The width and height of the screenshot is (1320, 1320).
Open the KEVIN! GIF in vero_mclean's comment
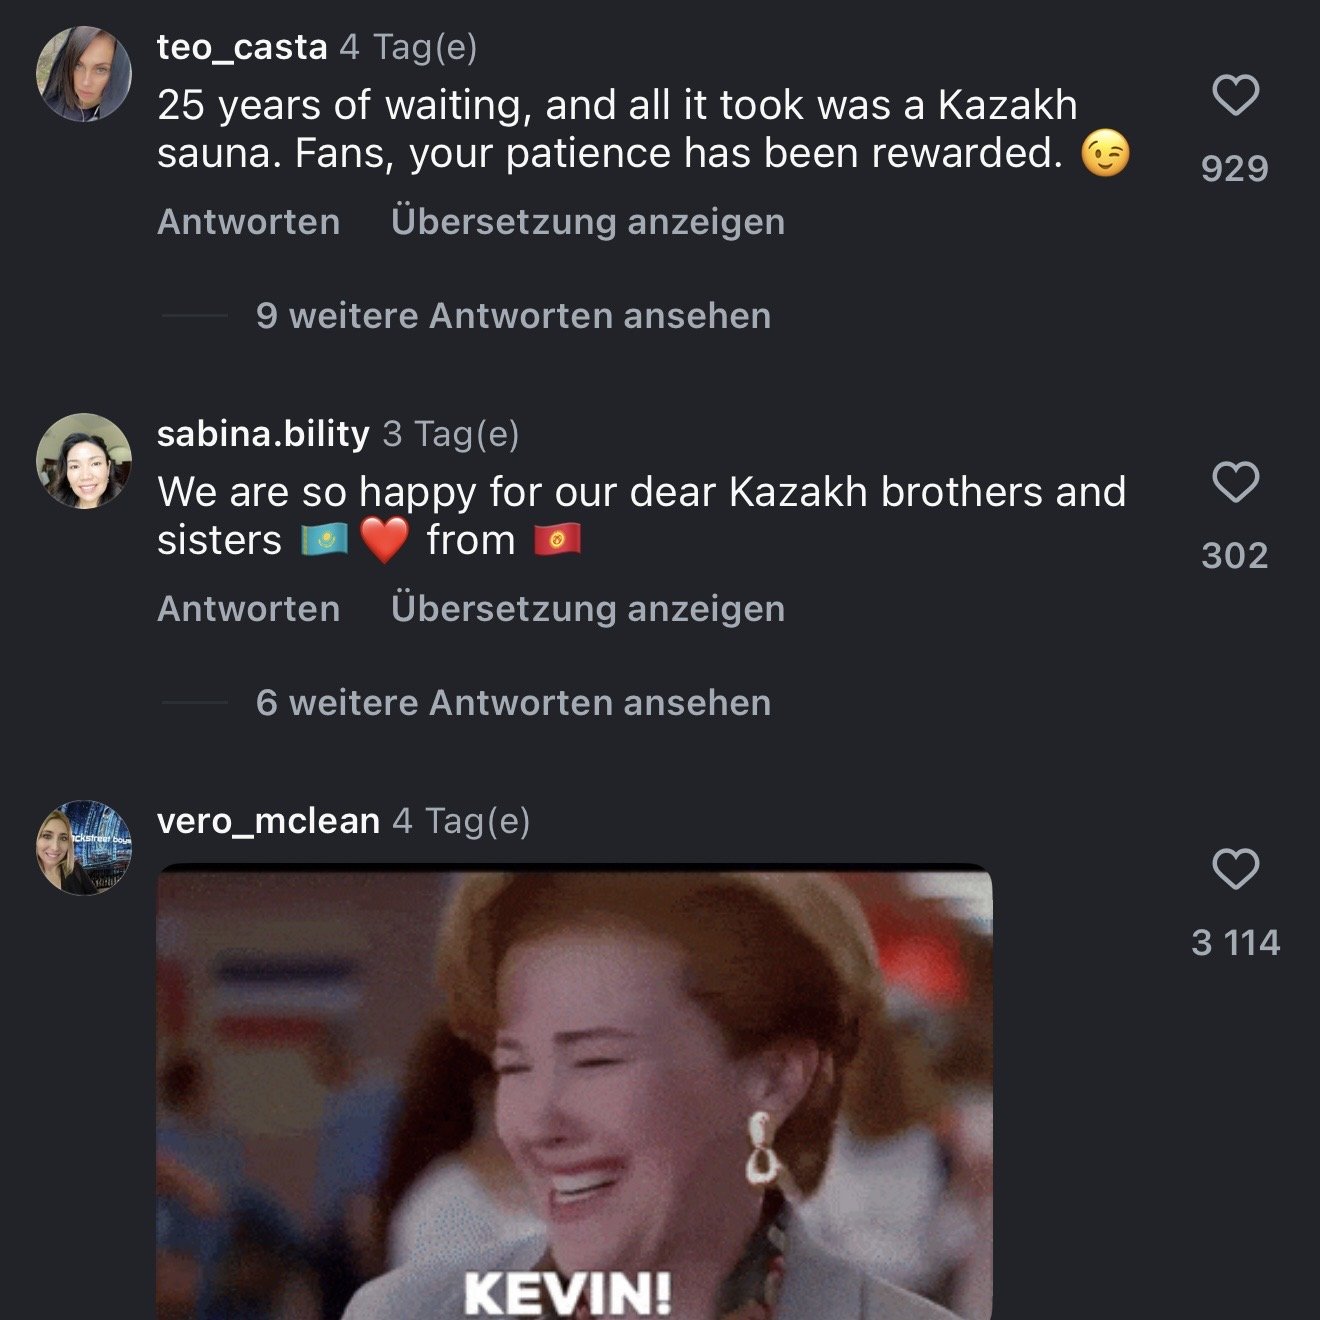575,1091
